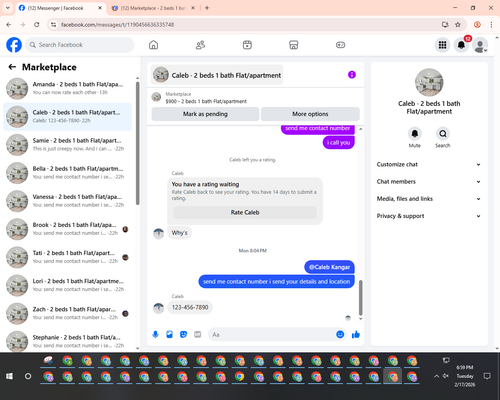The image size is (500, 400).
Task: Open conversation information purple icon
Action: pyautogui.click(x=352, y=75)
